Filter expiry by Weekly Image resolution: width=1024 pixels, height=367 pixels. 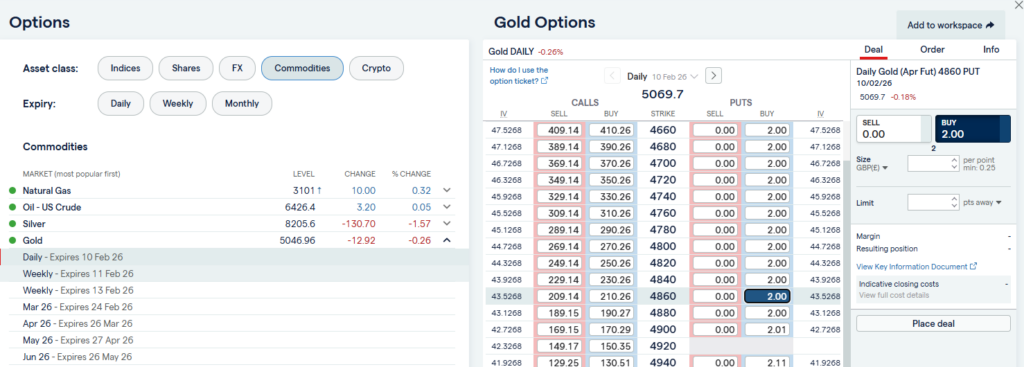(178, 103)
